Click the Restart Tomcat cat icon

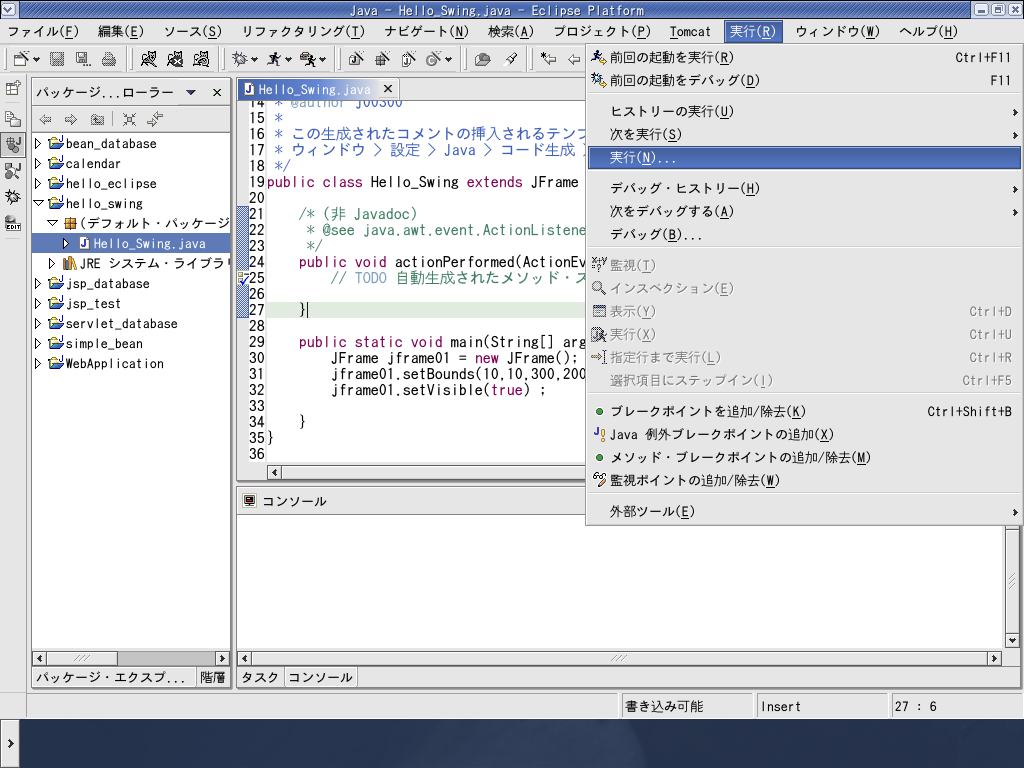(201, 59)
